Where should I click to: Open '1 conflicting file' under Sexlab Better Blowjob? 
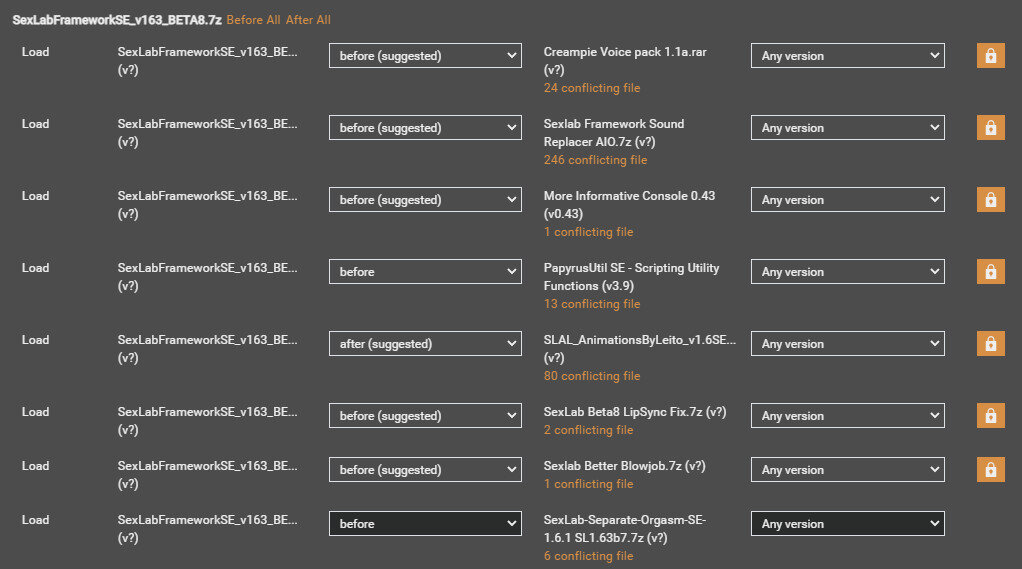click(x=589, y=484)
